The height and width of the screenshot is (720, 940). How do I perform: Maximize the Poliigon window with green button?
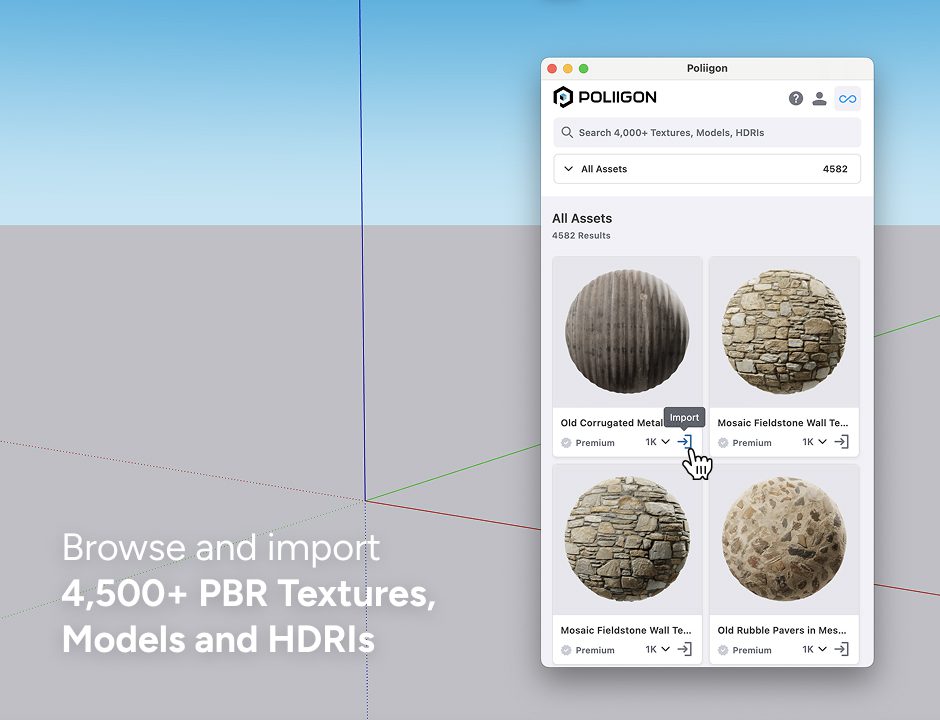[x=583, y=68]
